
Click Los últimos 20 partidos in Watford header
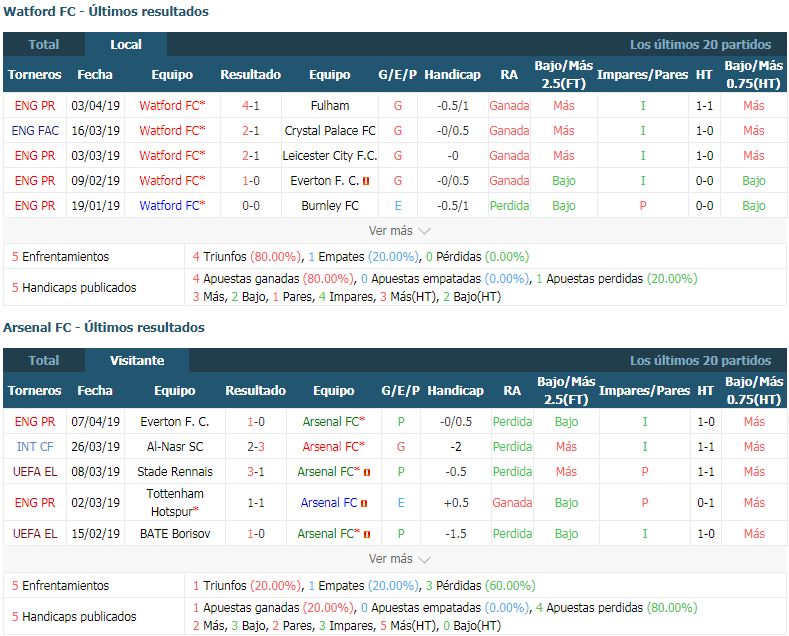[700, 45]
